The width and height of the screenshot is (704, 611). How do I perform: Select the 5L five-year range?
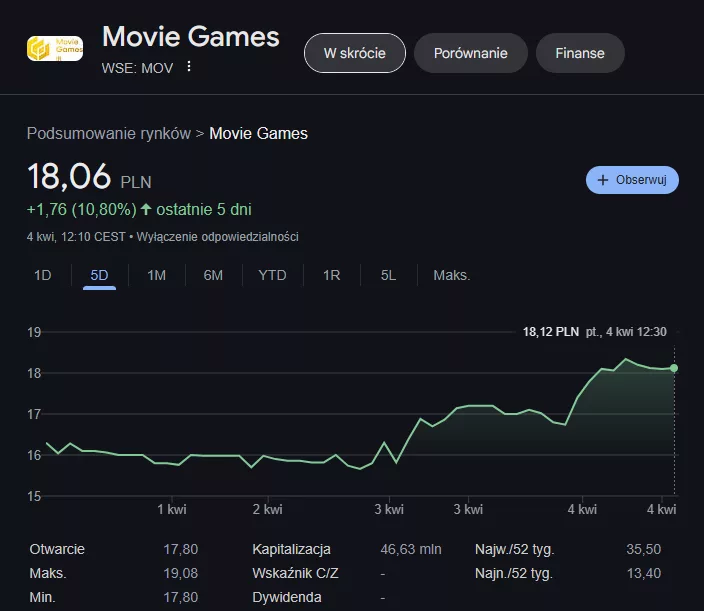pos(389,275)
